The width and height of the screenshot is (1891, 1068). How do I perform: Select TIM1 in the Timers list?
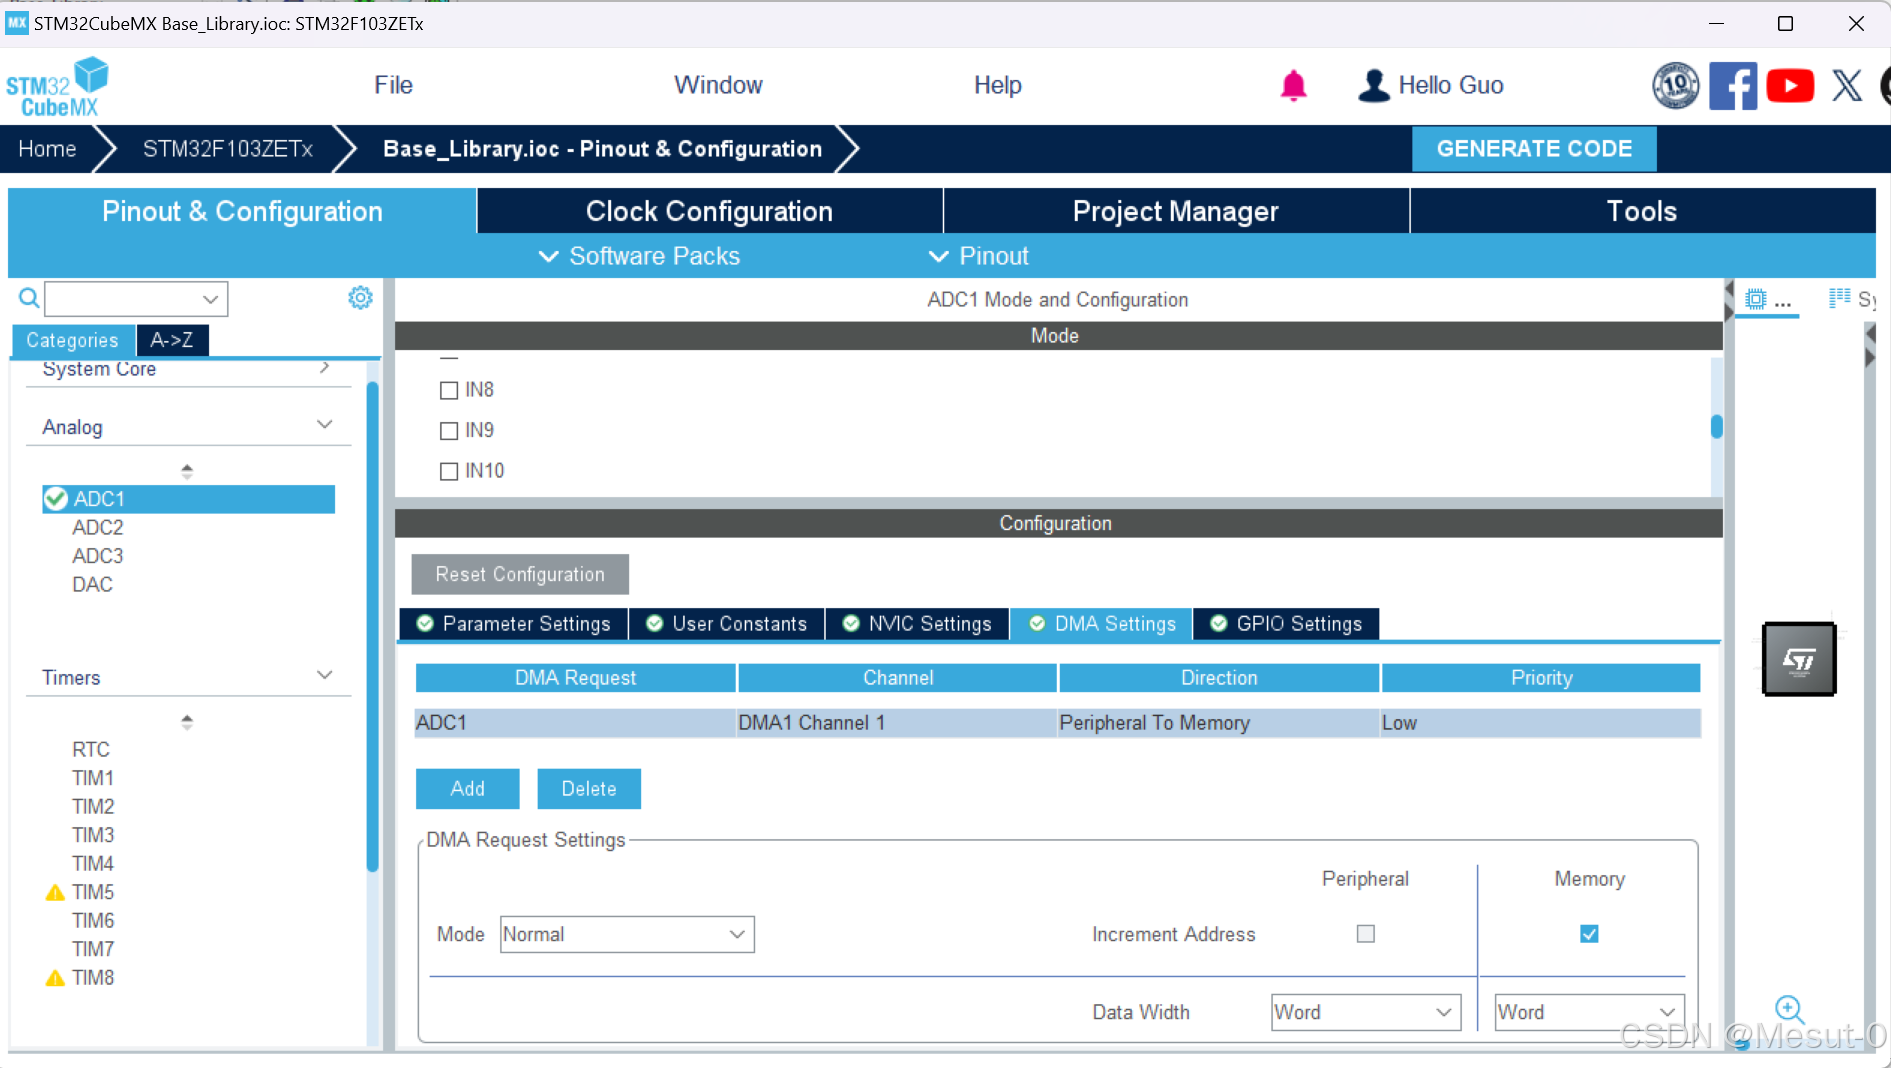[x=93, y=778]
